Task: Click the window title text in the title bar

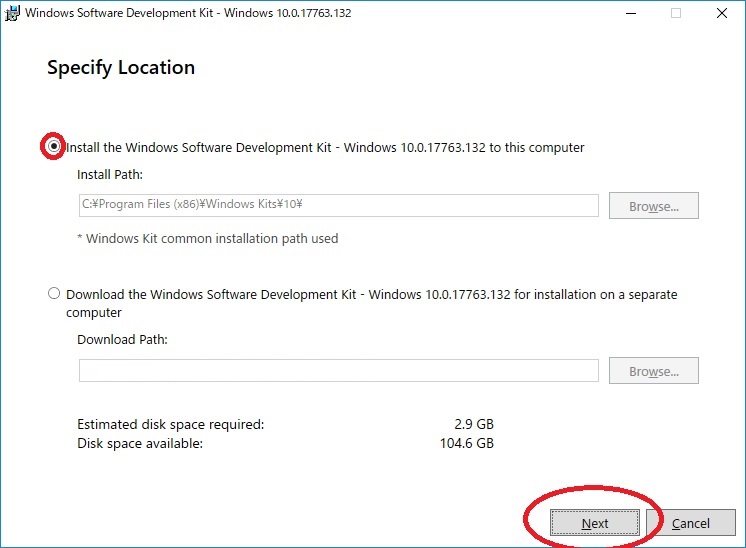Action: tap(188, 13)
